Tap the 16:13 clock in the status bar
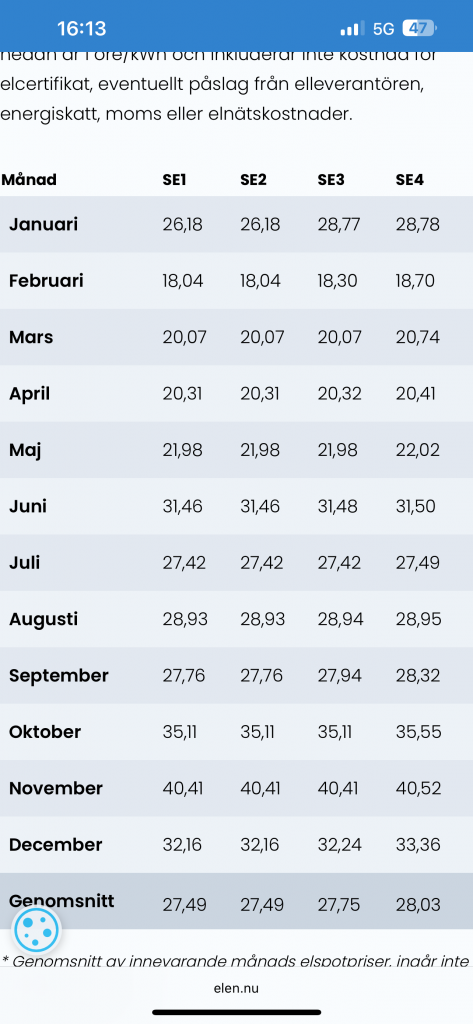Image resolution: width=473 pixels, height=1024 pixels. [82, 29]
